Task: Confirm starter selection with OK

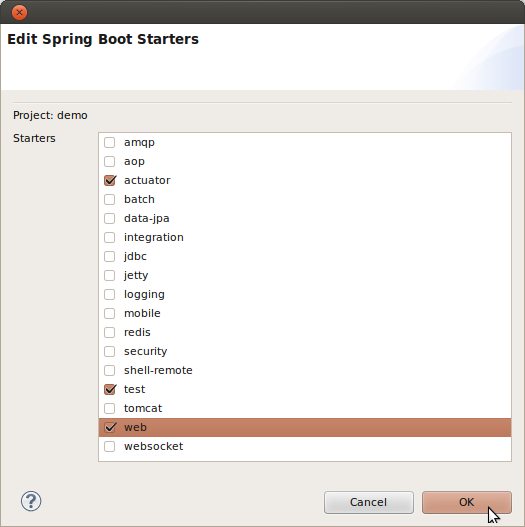Action: pyautogui.click(x=467, y=502)
